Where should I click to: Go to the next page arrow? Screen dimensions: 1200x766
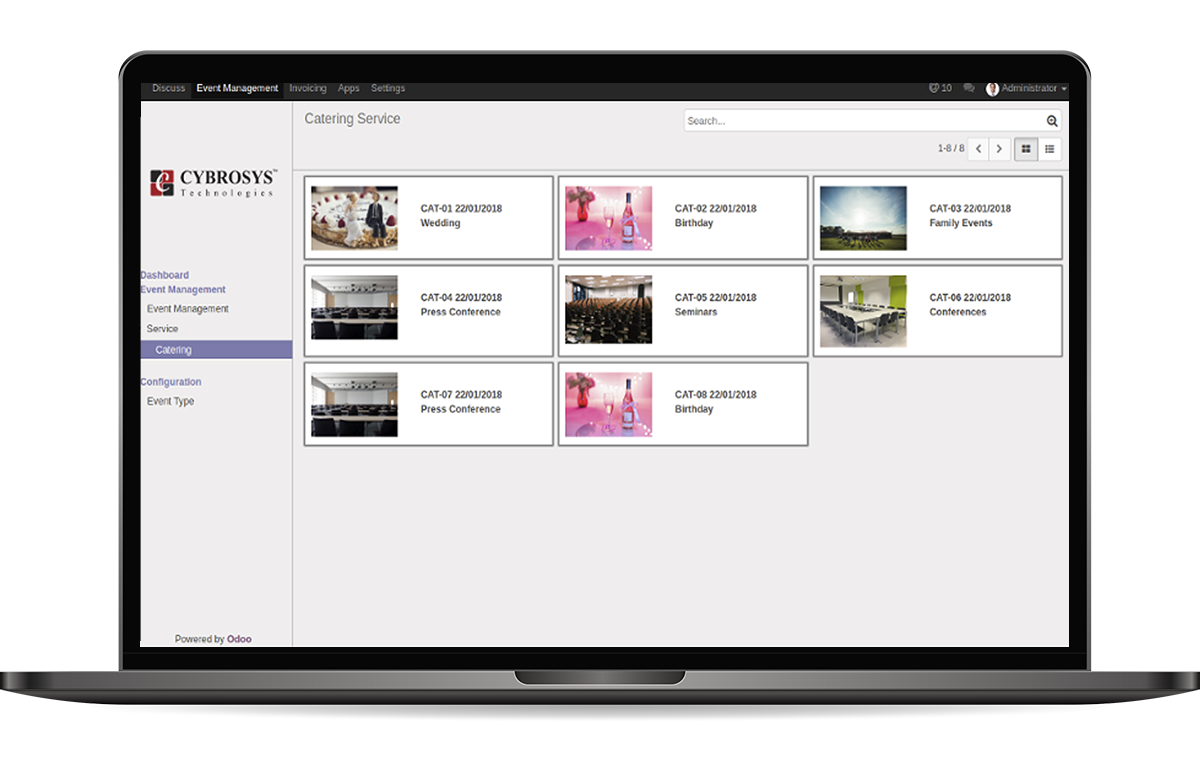click(999, 149)
